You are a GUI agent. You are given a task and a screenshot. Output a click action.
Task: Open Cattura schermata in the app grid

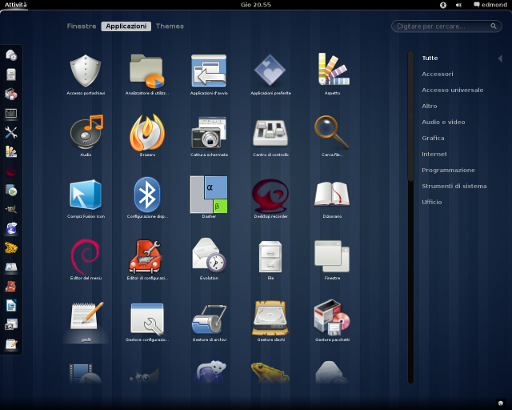(209, 132)
